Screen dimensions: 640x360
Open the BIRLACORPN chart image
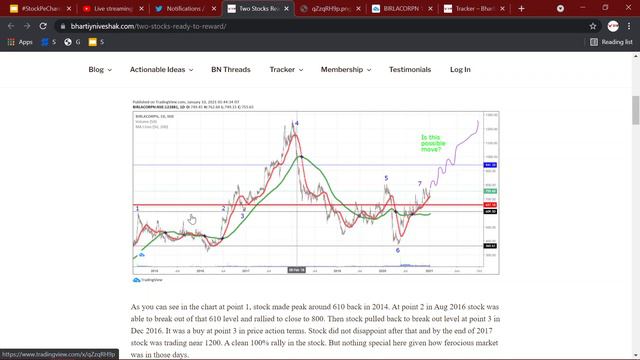click(x=316, y=192)
